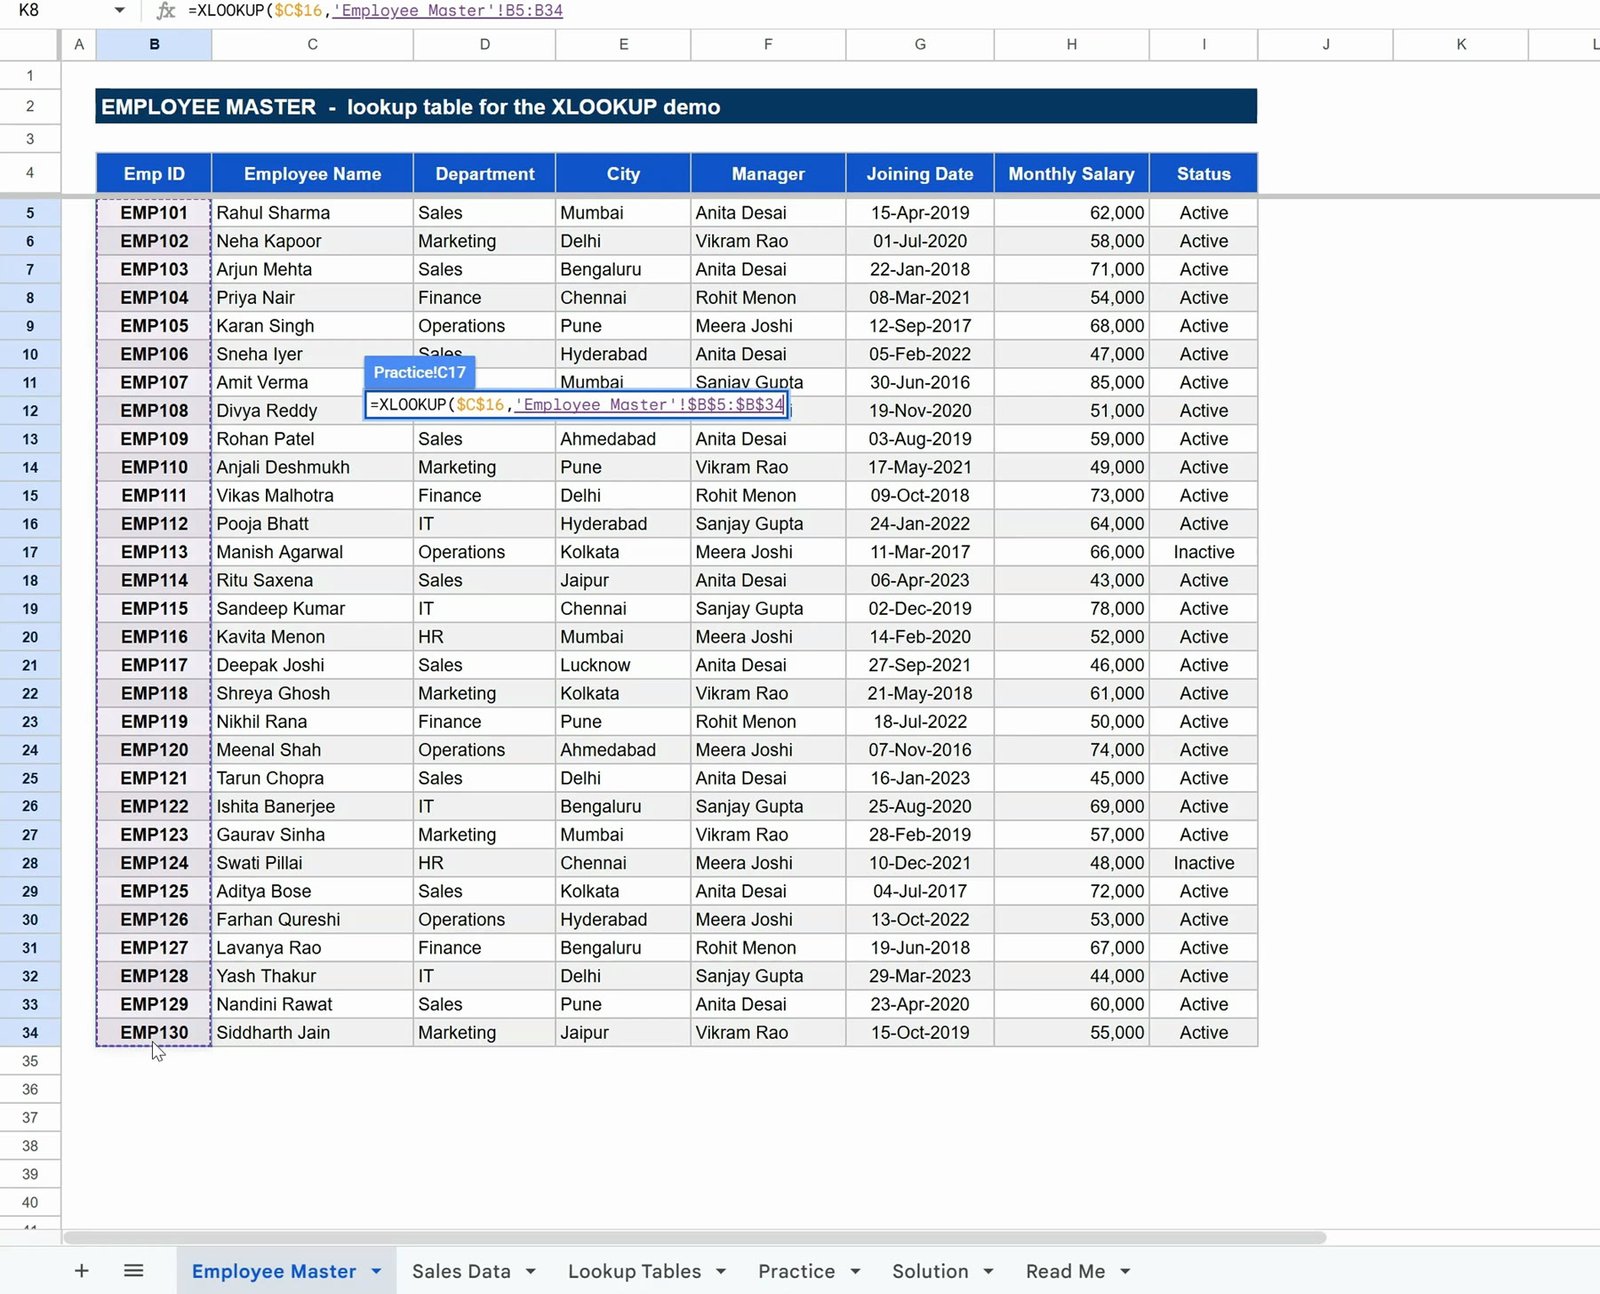1600x1294 pixels.
Task: Select column C header
Action: click(312, 44)
